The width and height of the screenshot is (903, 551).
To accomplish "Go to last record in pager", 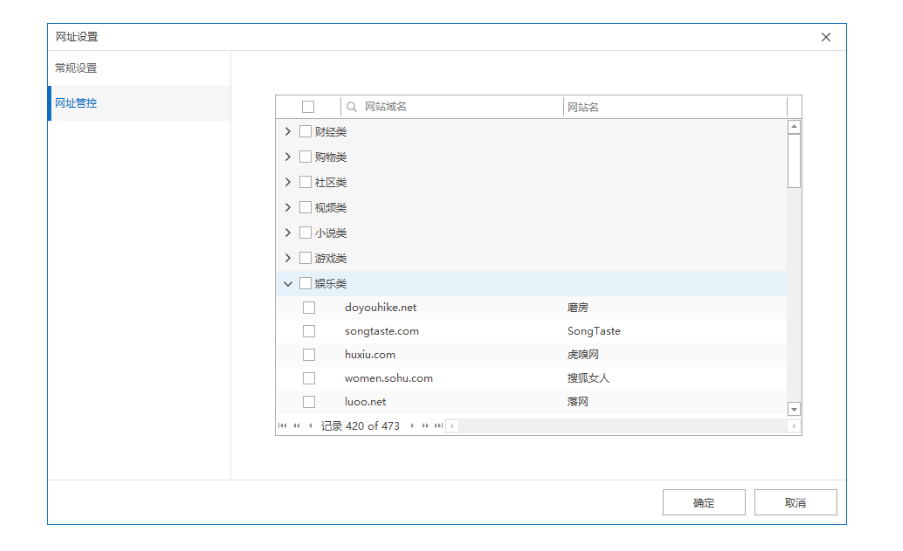I will pos(438,426).
